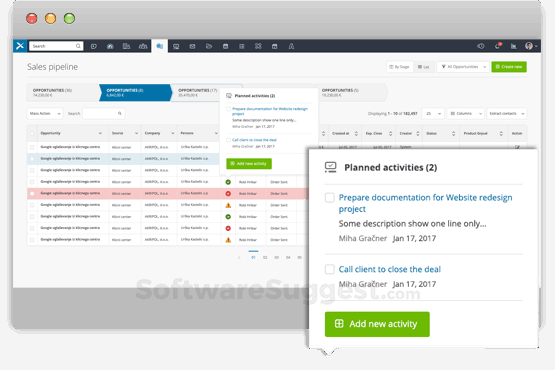The width and height of the screenshot is (555, 370).
Task: Select the first Opportunities (36) pipeline stage
Action: pos(63,92)
